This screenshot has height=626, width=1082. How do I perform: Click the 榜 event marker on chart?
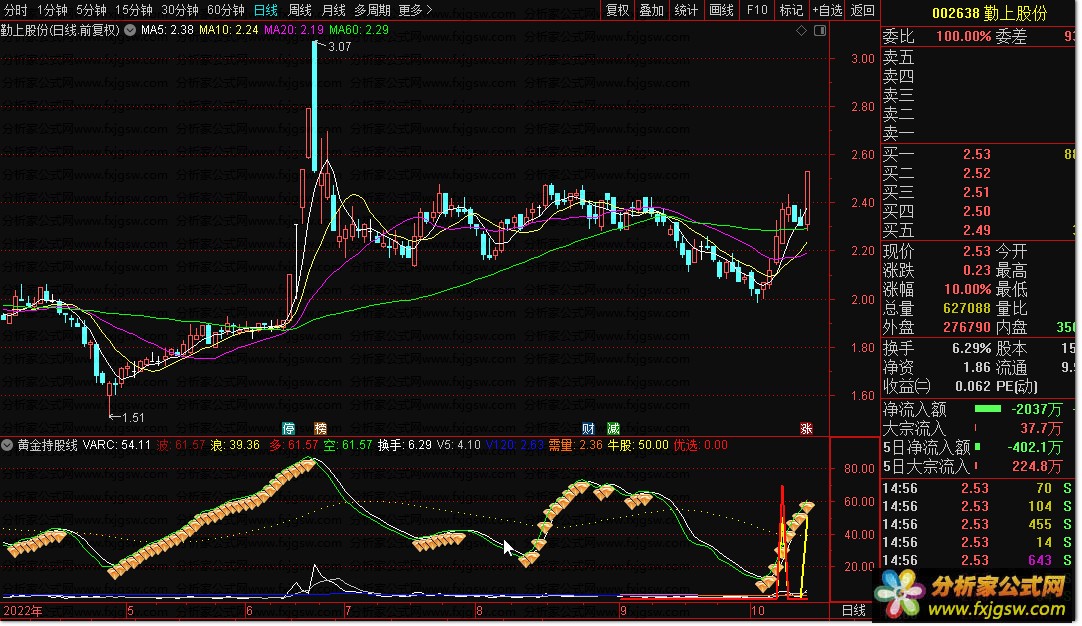[320, 429]
